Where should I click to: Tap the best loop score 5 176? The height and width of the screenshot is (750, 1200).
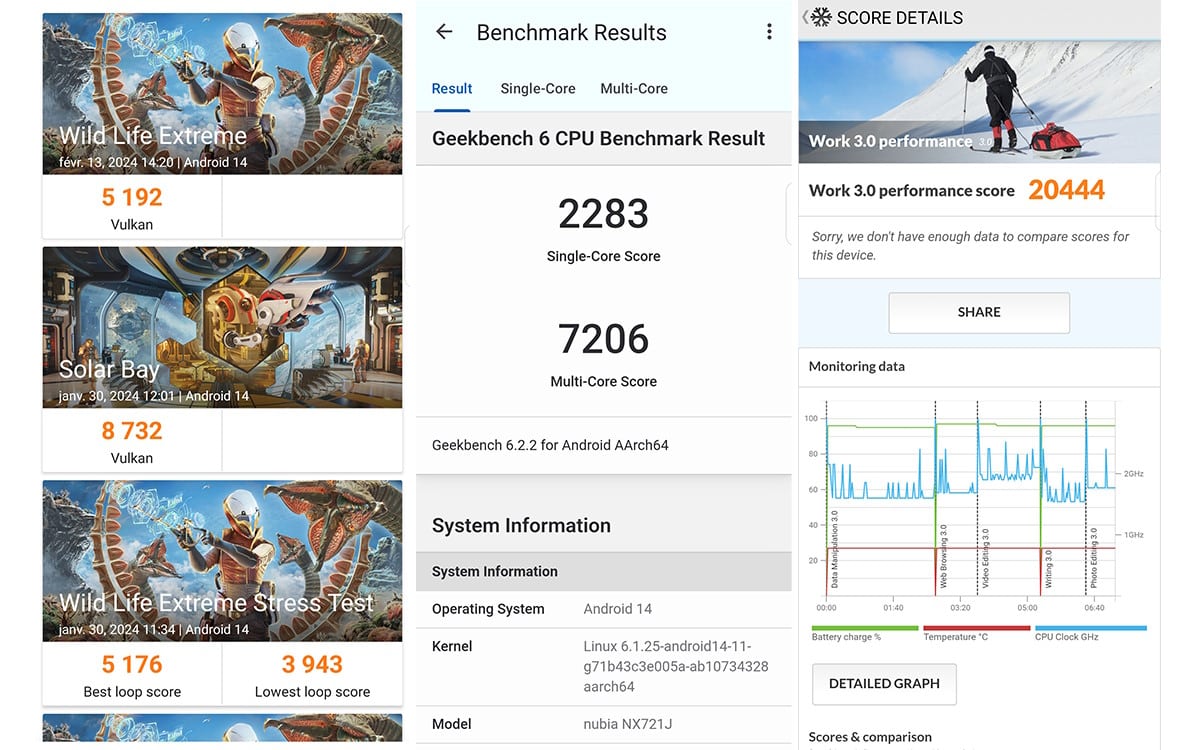[x=132, y=664]
